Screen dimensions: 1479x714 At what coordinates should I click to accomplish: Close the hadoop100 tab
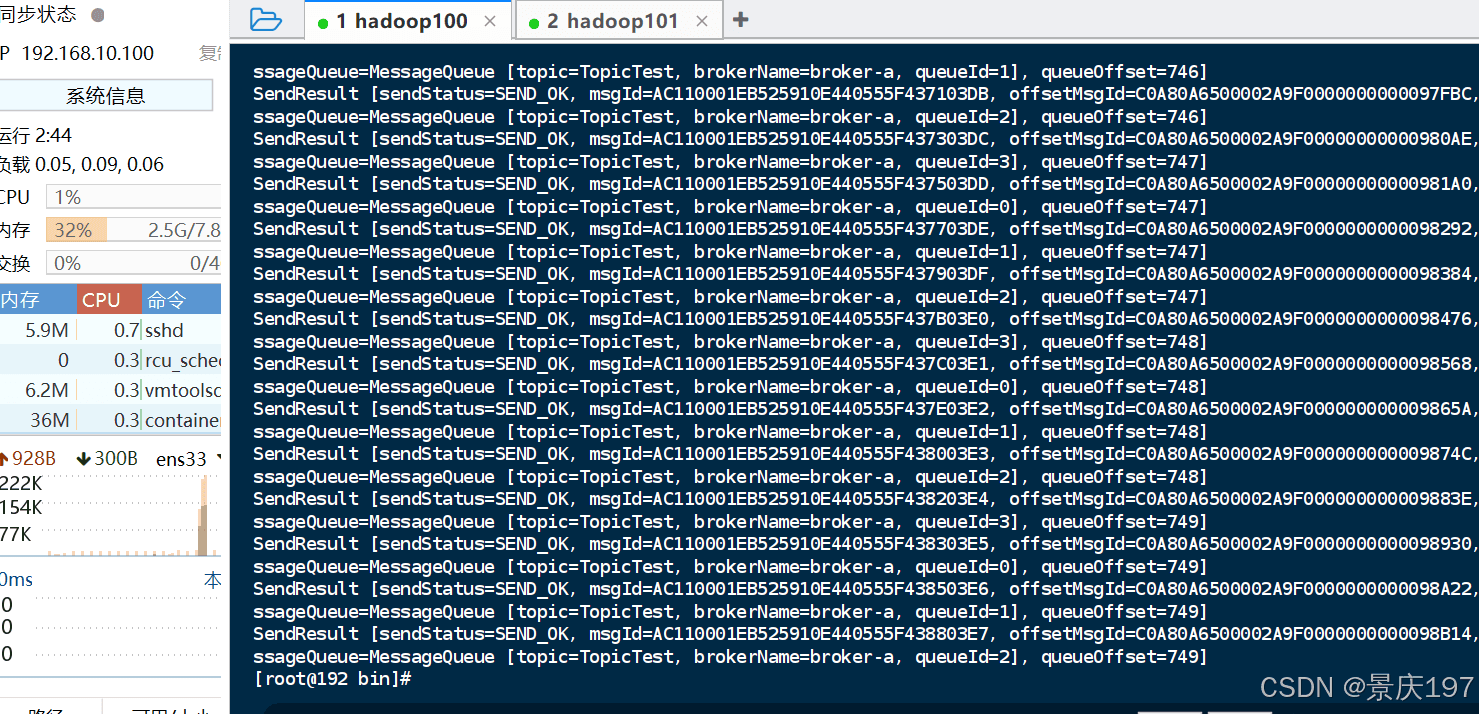(x=489, y=22)
